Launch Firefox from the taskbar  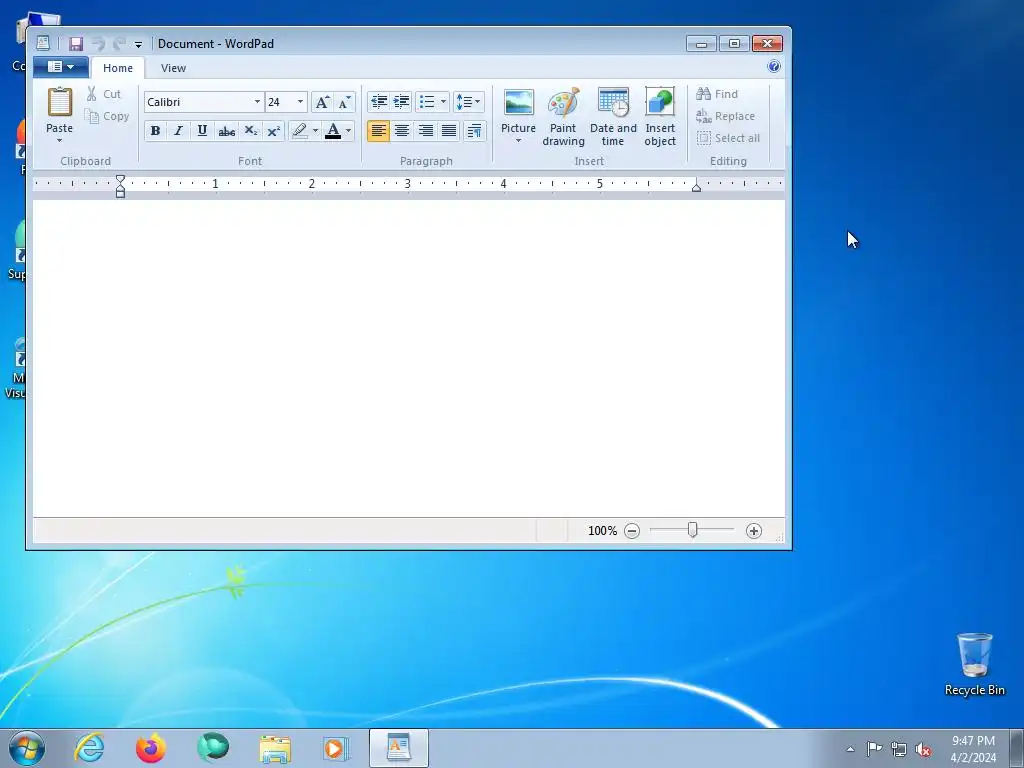(151, 748)
